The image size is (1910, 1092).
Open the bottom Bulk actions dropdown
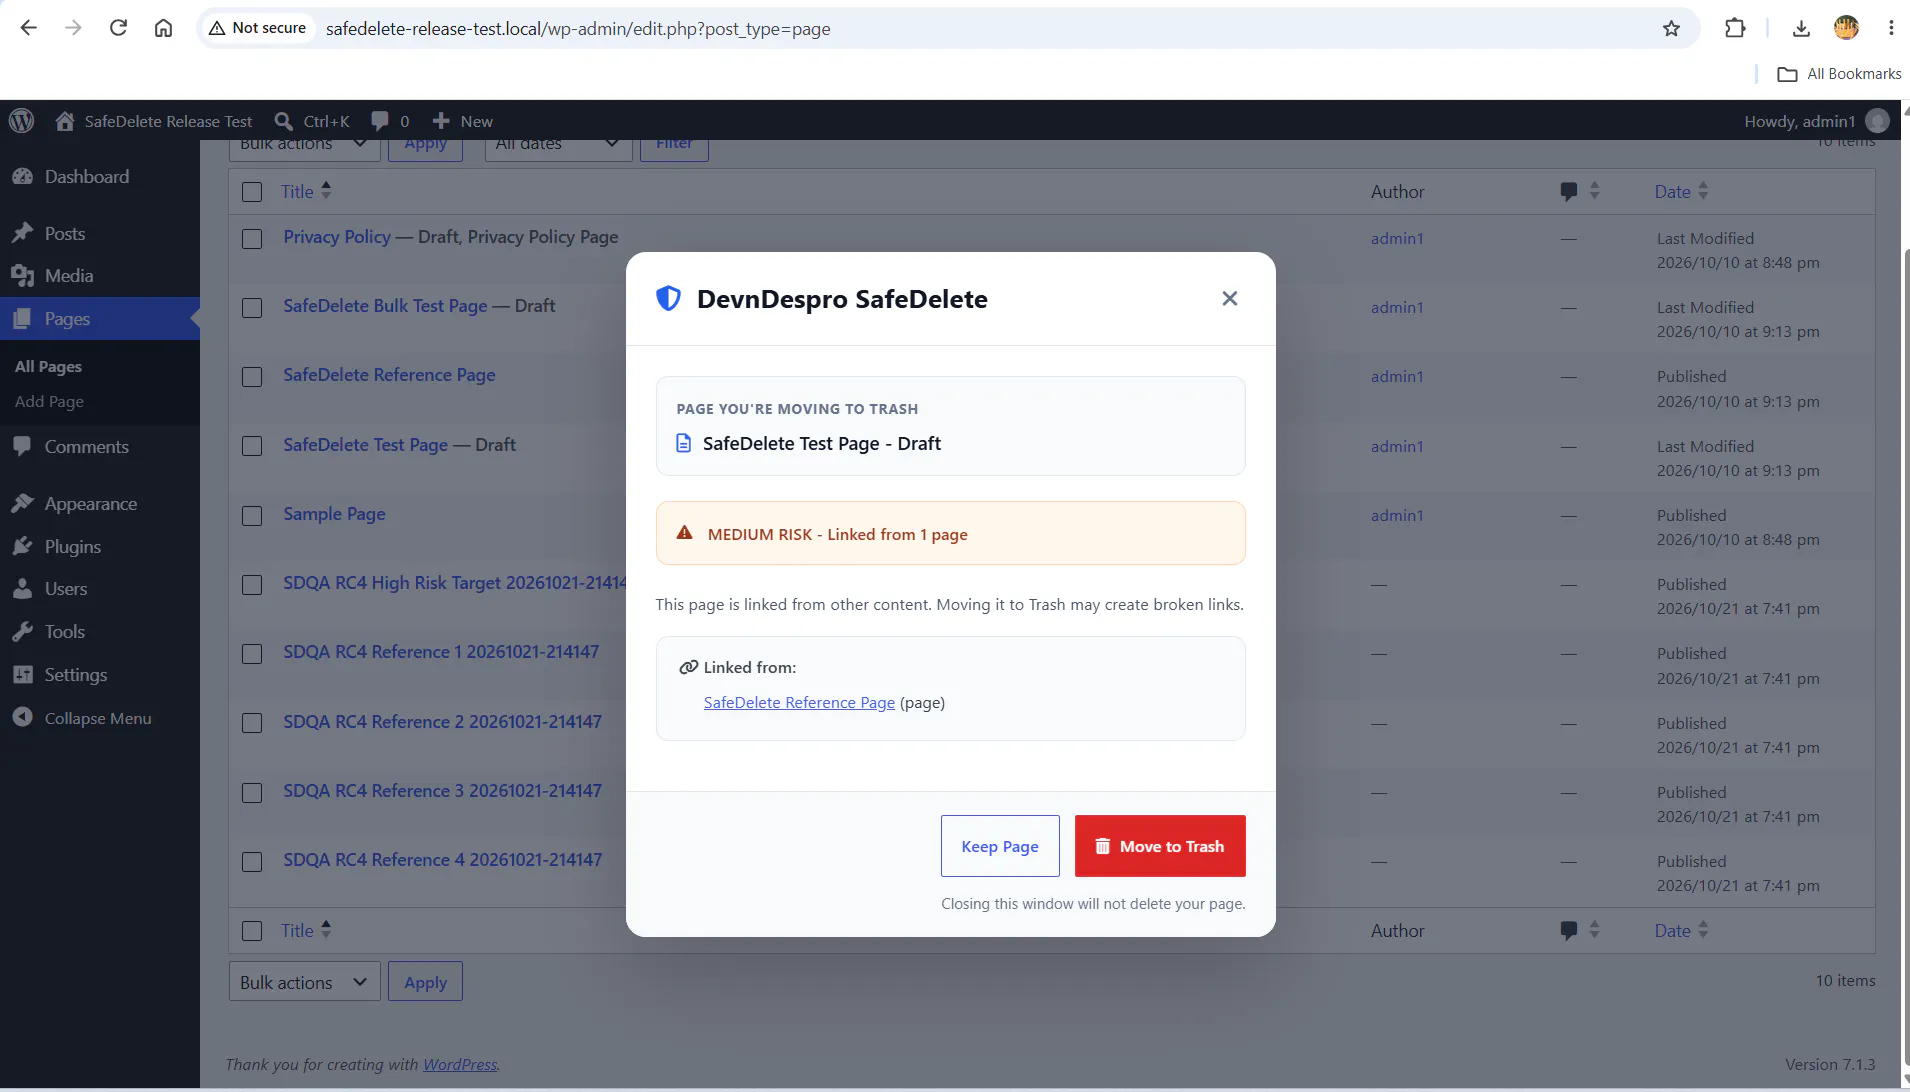(304, 982)
